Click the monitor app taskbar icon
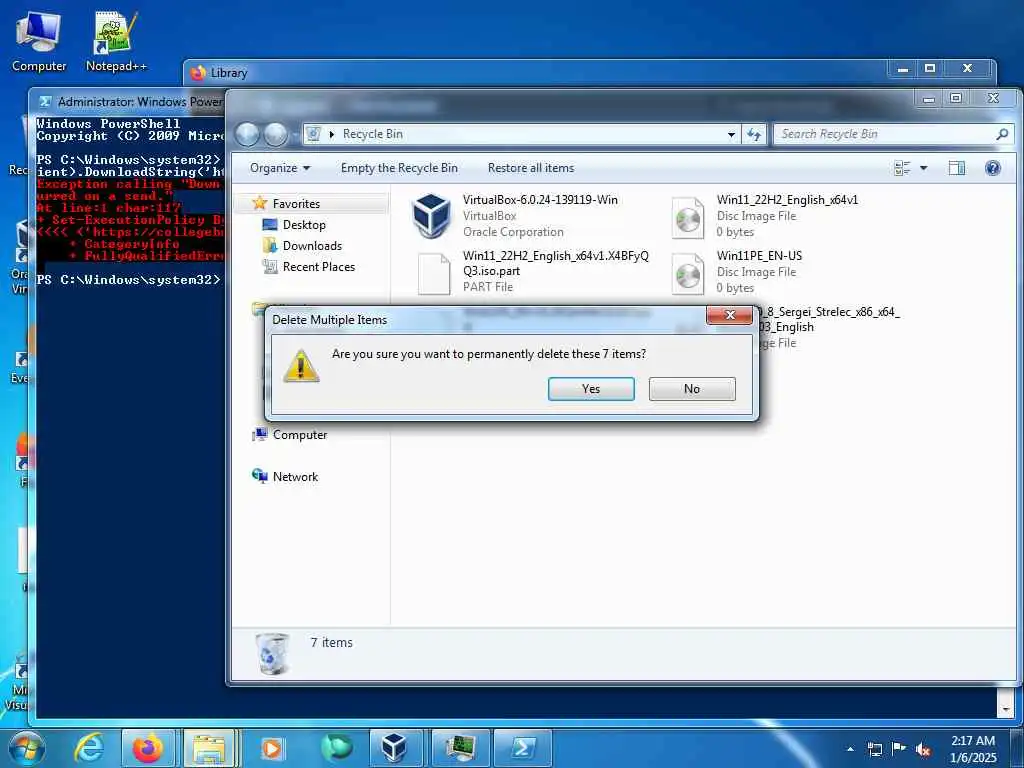 click(461, 748)
